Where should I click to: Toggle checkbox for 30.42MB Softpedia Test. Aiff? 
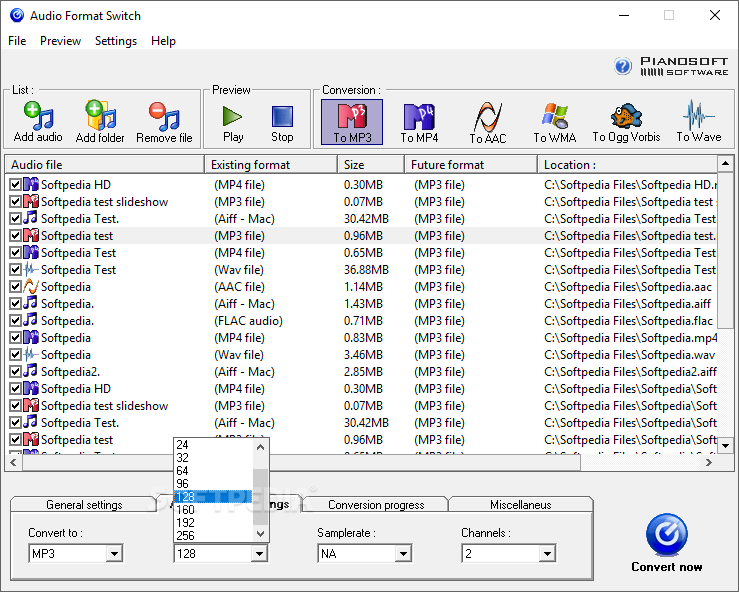point(15,219)
